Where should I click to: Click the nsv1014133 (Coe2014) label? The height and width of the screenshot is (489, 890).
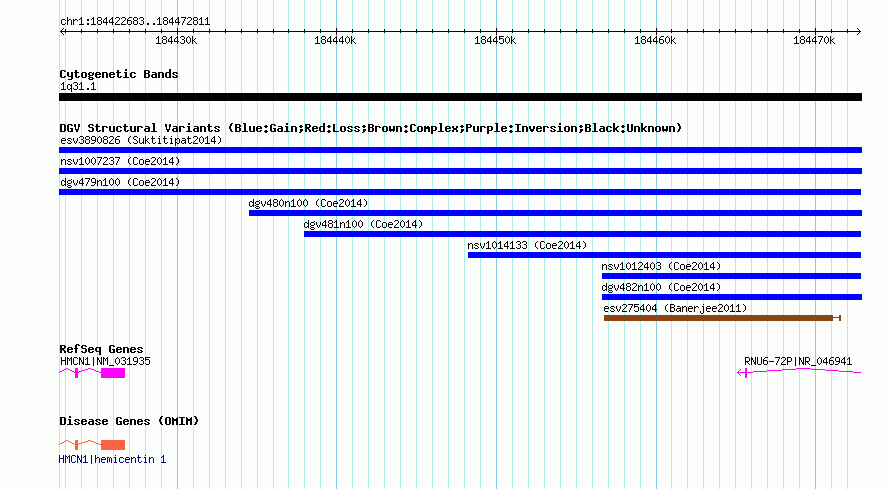[527, 245]
